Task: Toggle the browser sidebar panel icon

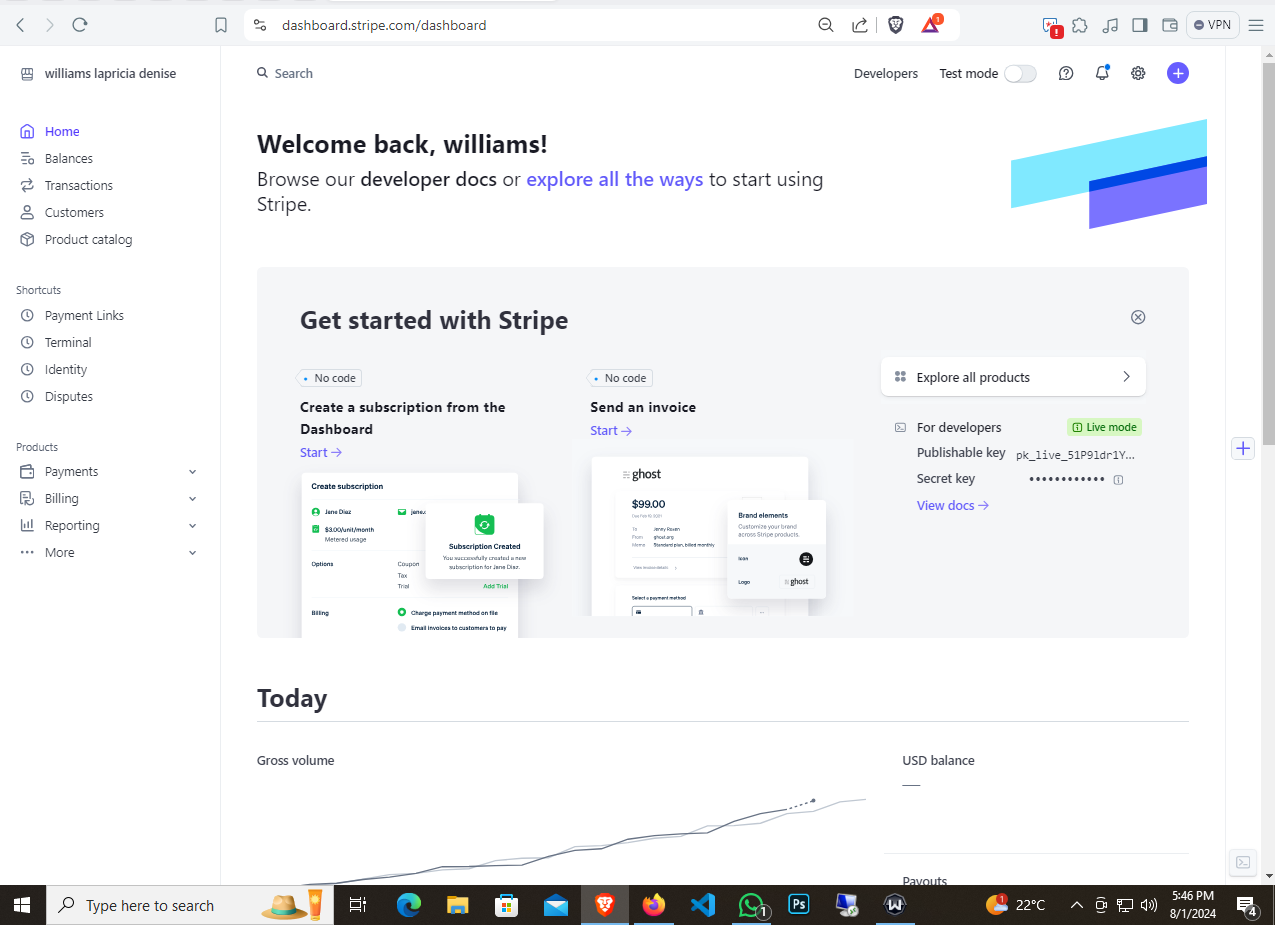Action: coord(1139,25)
